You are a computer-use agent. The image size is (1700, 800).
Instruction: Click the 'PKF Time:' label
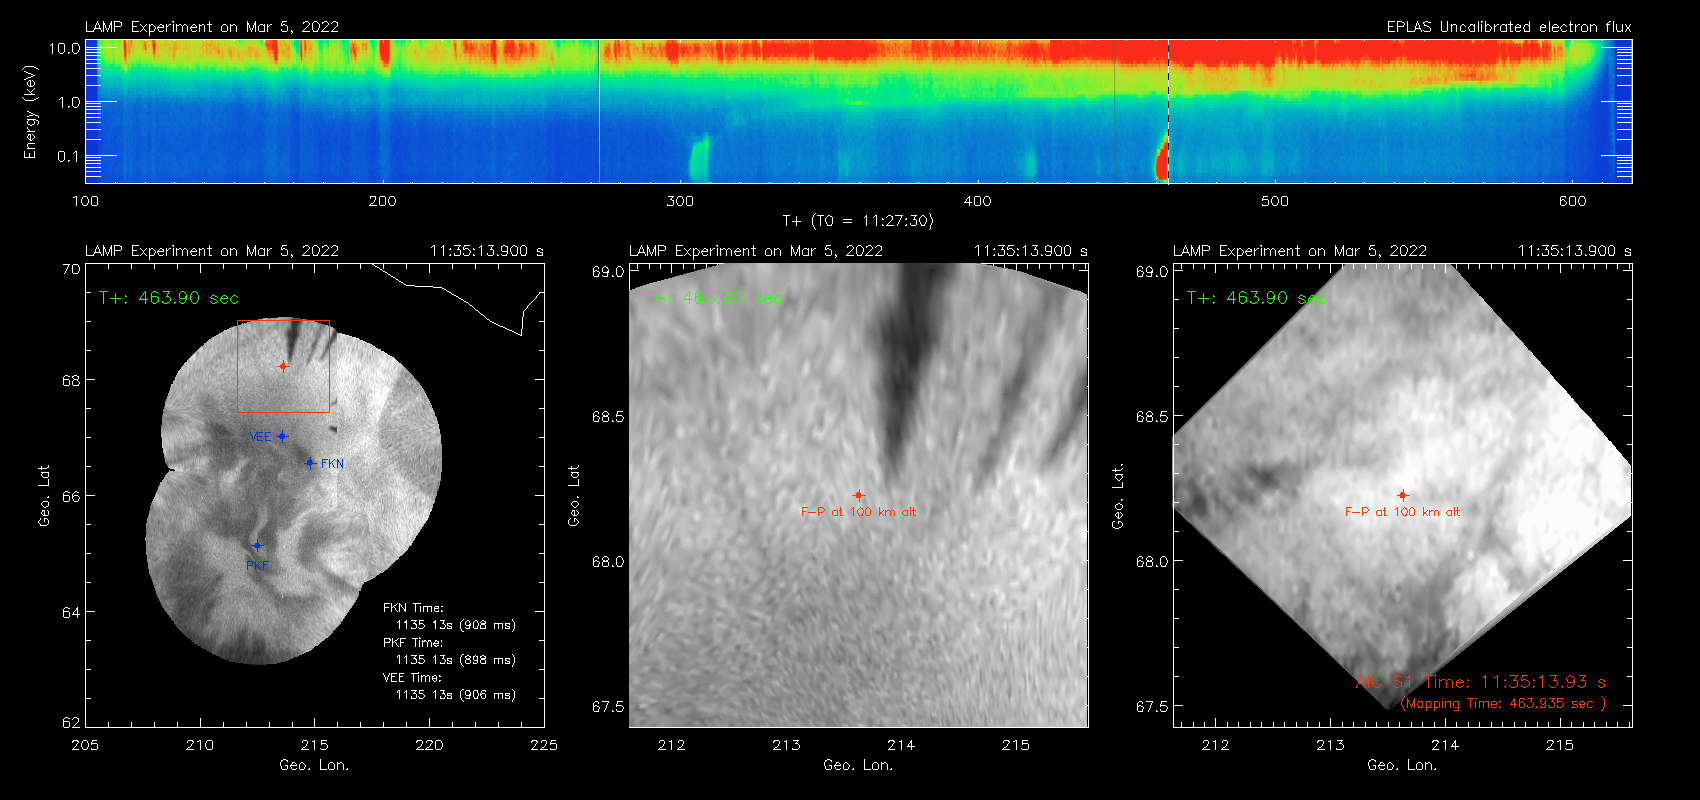pyautogui.click(x=413, y=642)
